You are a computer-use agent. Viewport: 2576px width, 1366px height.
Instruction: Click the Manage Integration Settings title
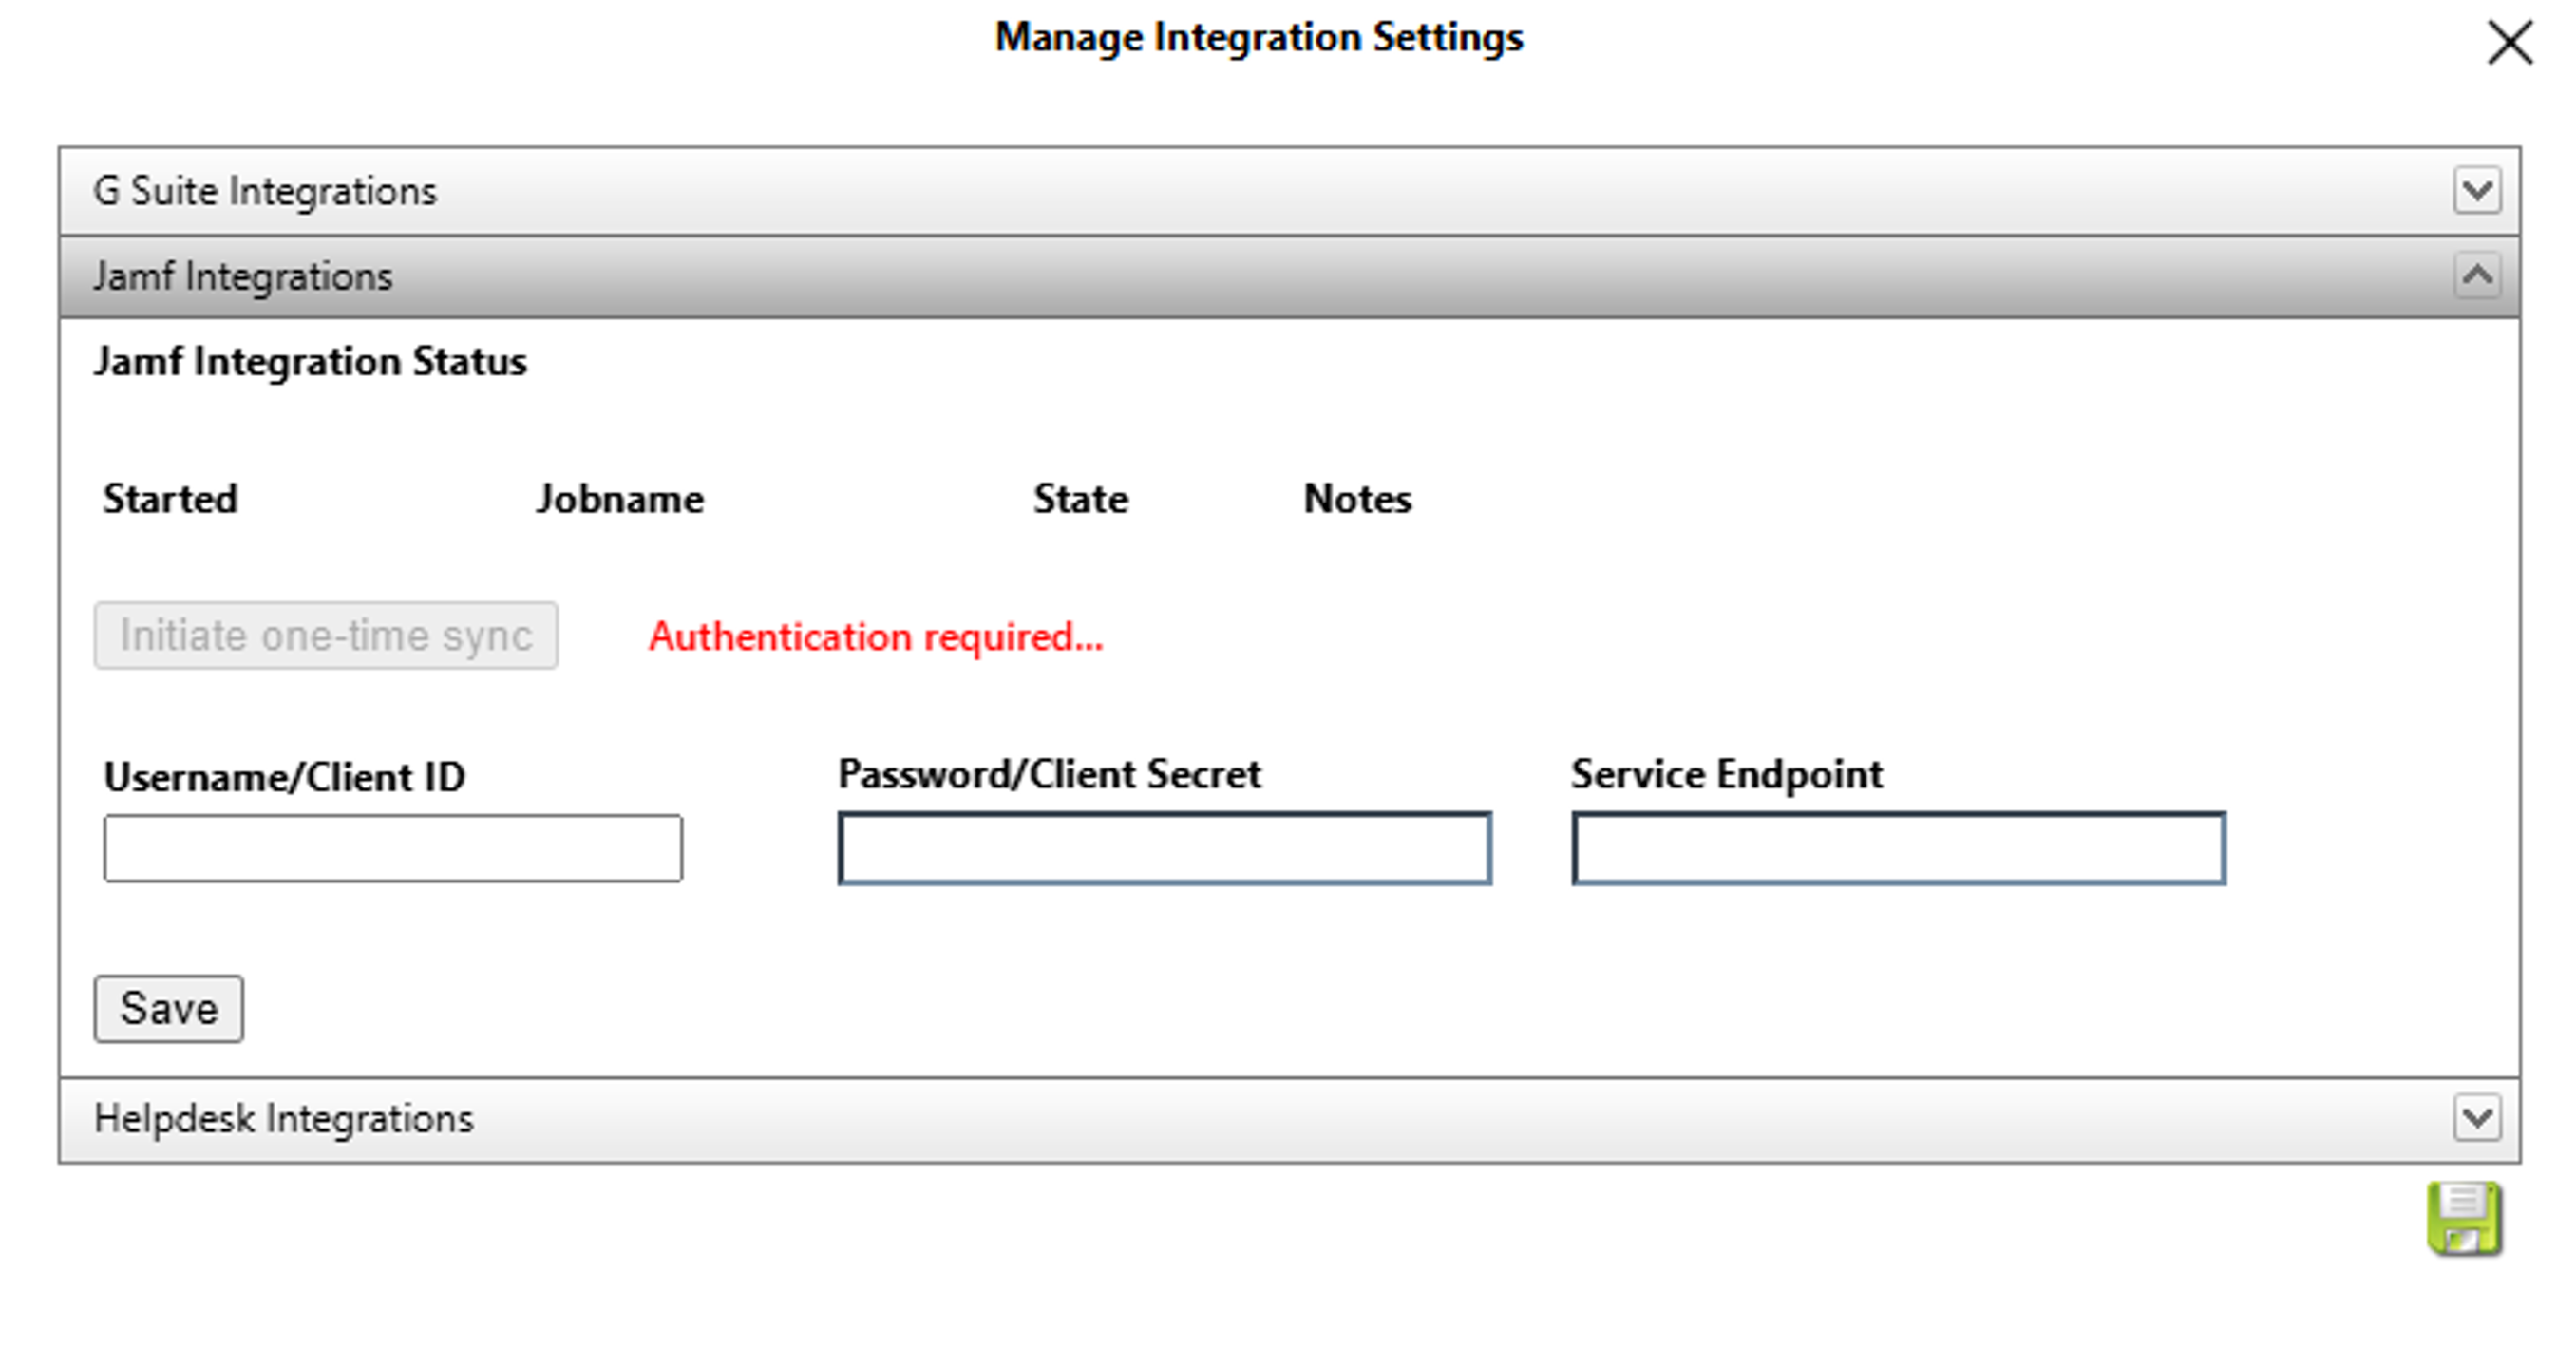1259,38
